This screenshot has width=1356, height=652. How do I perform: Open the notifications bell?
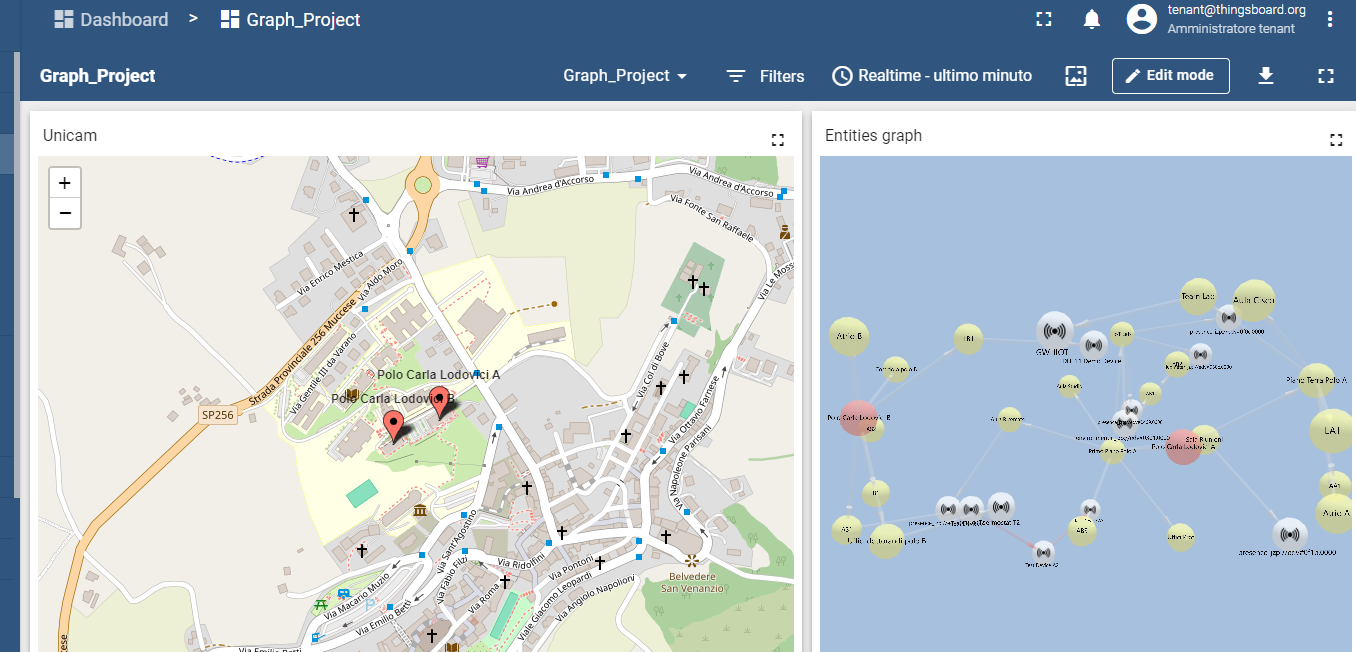[x=1092, y=19]
